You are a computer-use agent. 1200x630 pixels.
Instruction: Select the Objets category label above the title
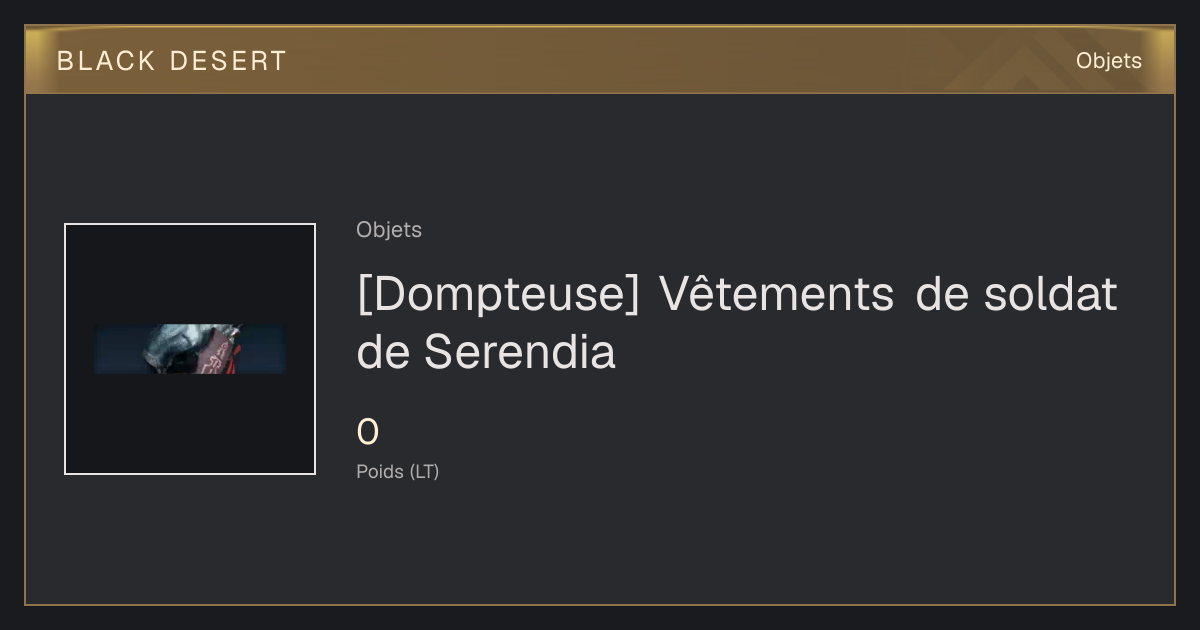click(389, 230)
